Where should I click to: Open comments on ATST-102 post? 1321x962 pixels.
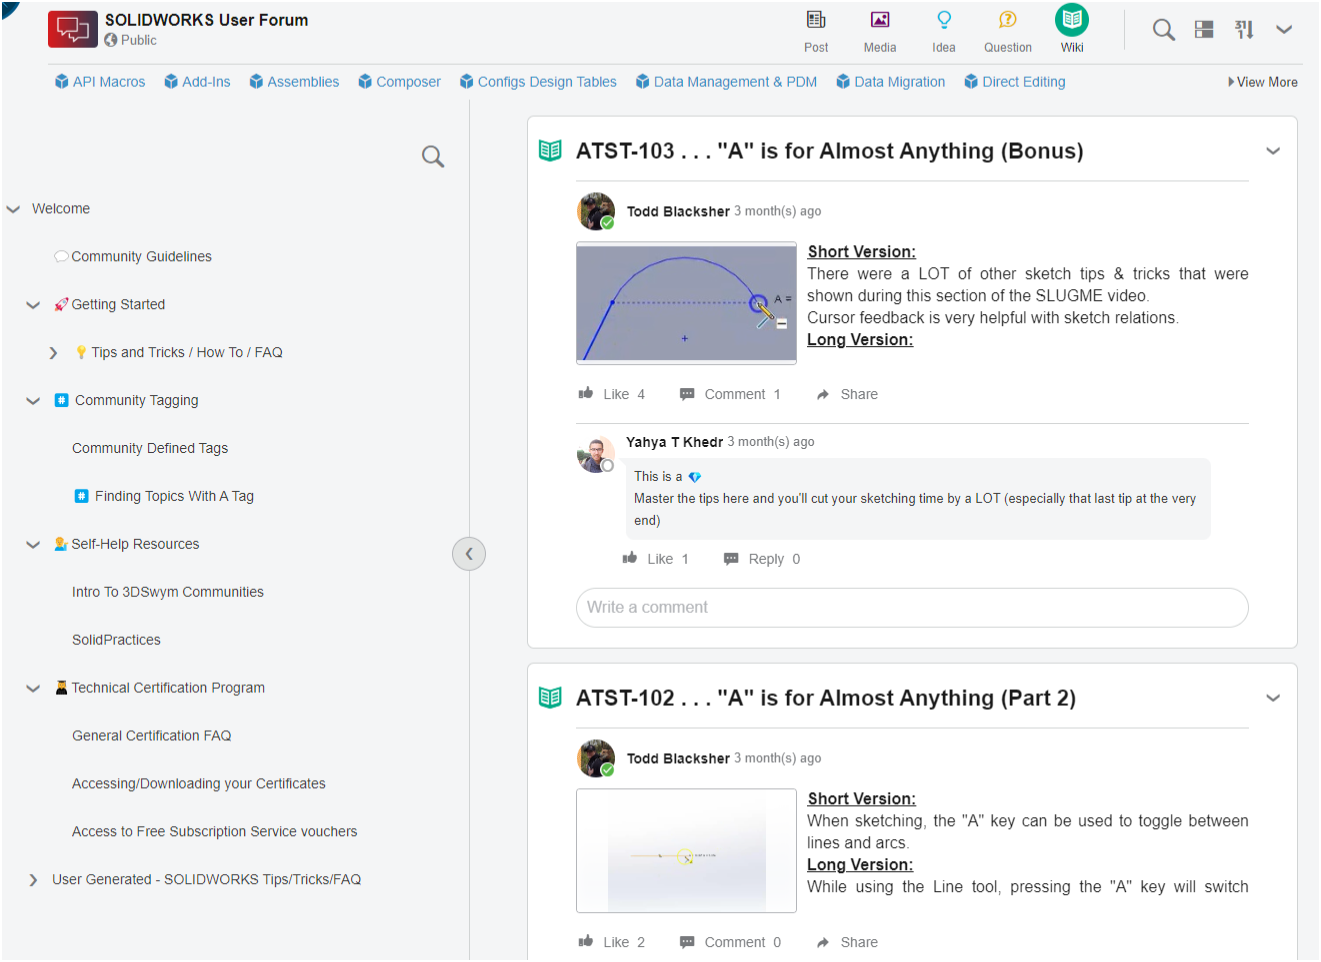click(x=730, y=943)
